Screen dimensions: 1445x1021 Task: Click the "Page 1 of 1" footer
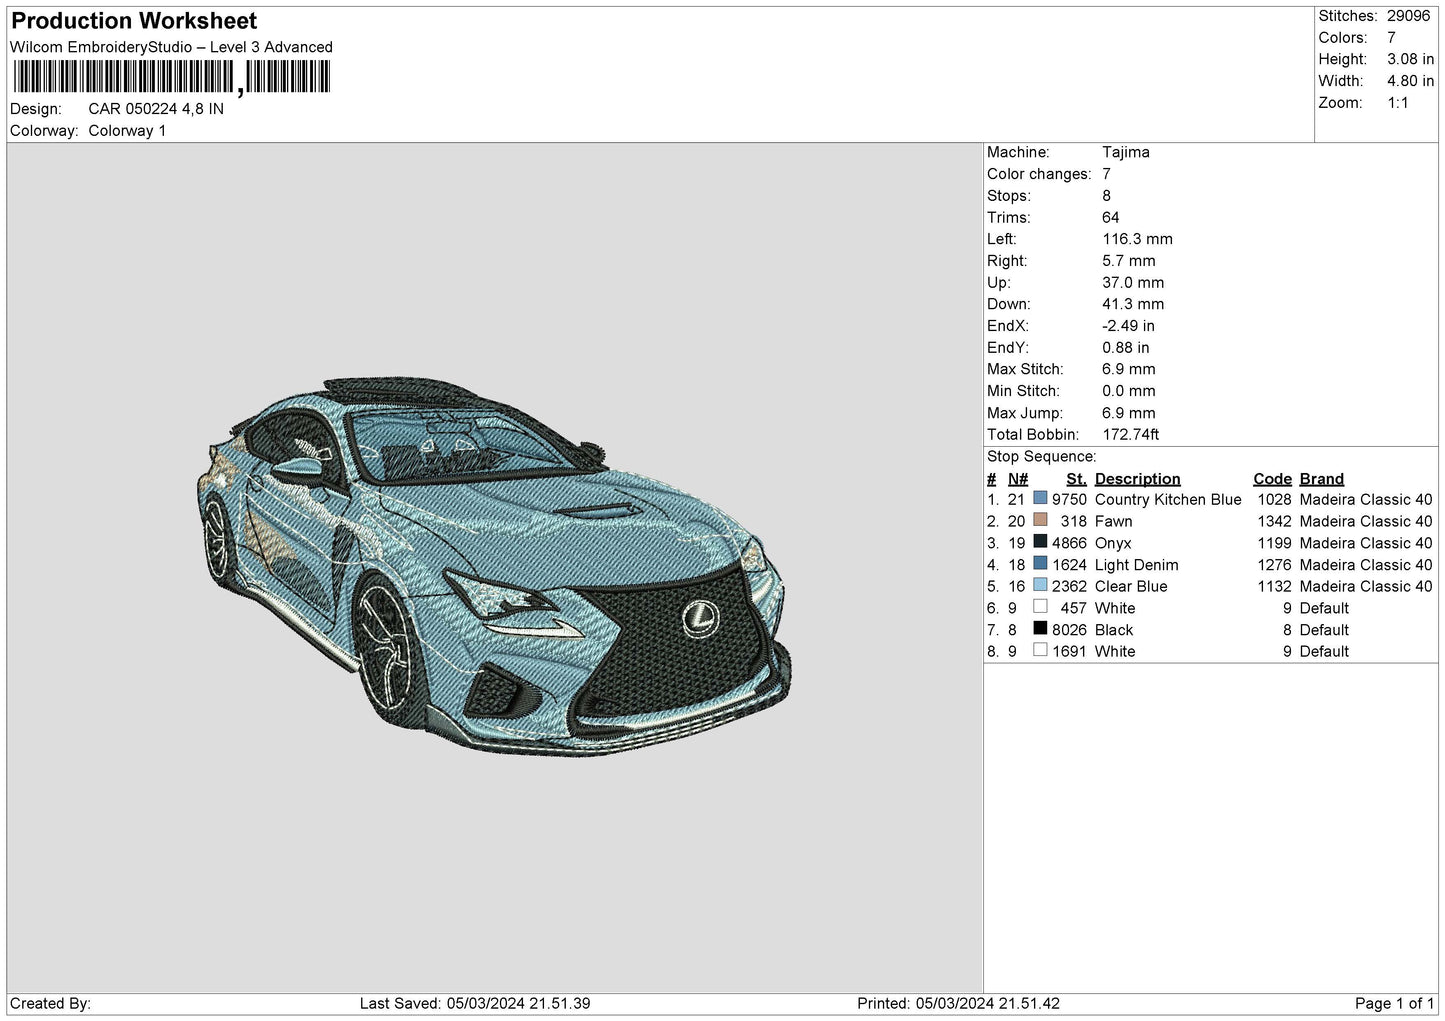[1394, 1003]
